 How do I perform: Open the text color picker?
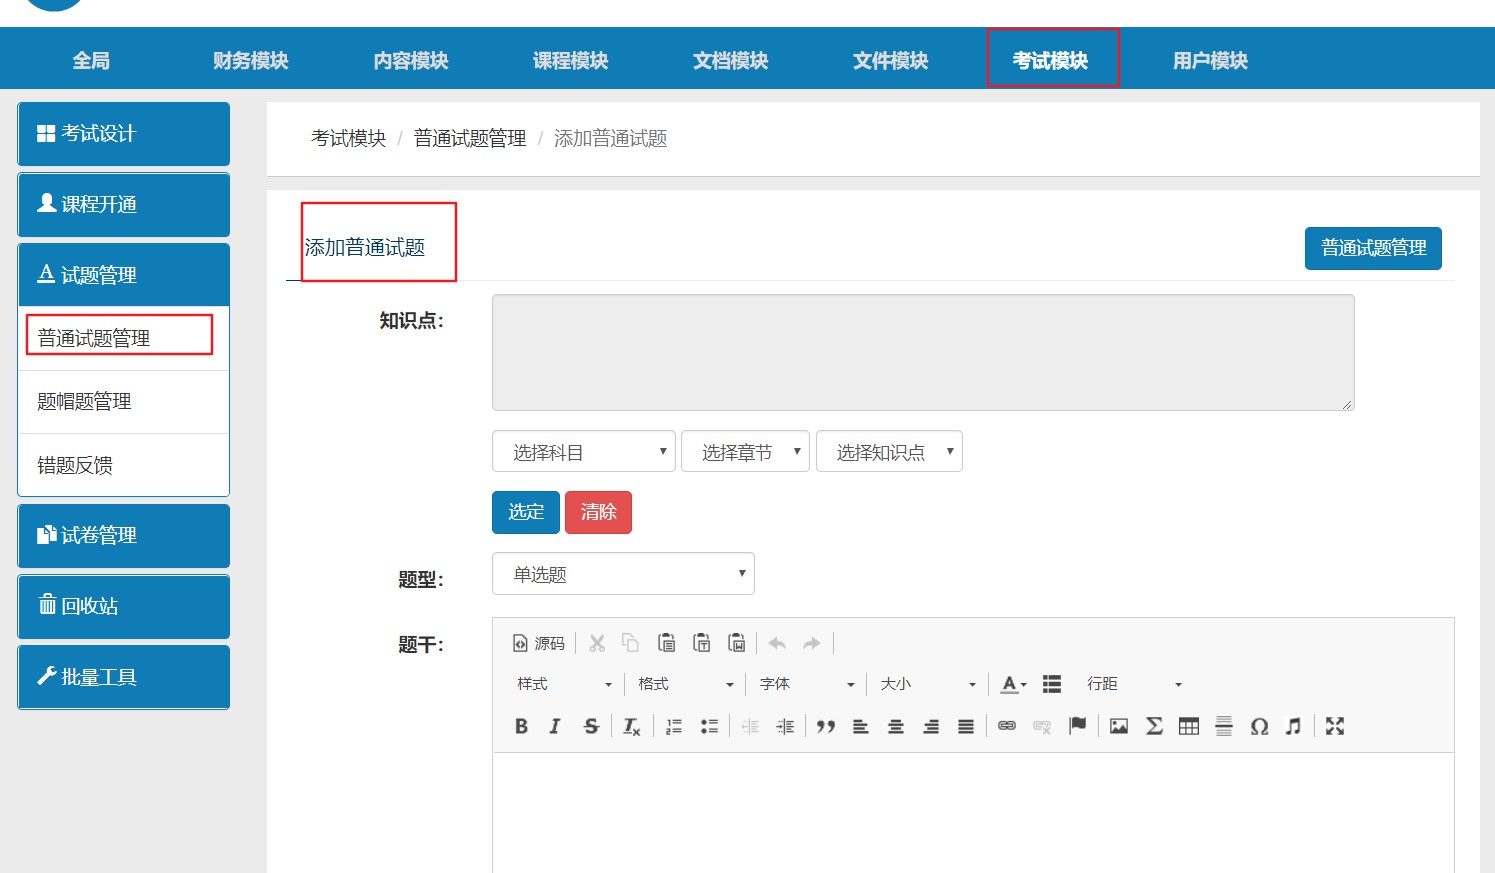(x=1014, y=684)
